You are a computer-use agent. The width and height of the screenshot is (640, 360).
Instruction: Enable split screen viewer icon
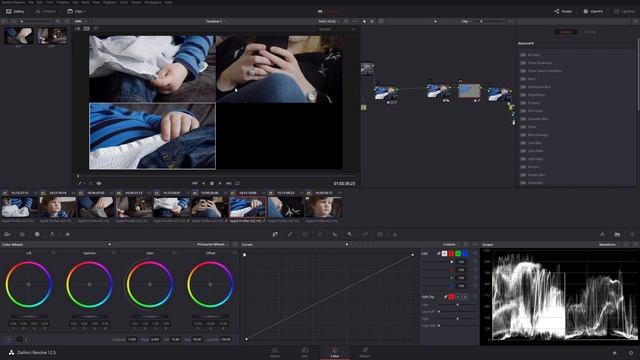pyautogui.click(x=87, y=29)
